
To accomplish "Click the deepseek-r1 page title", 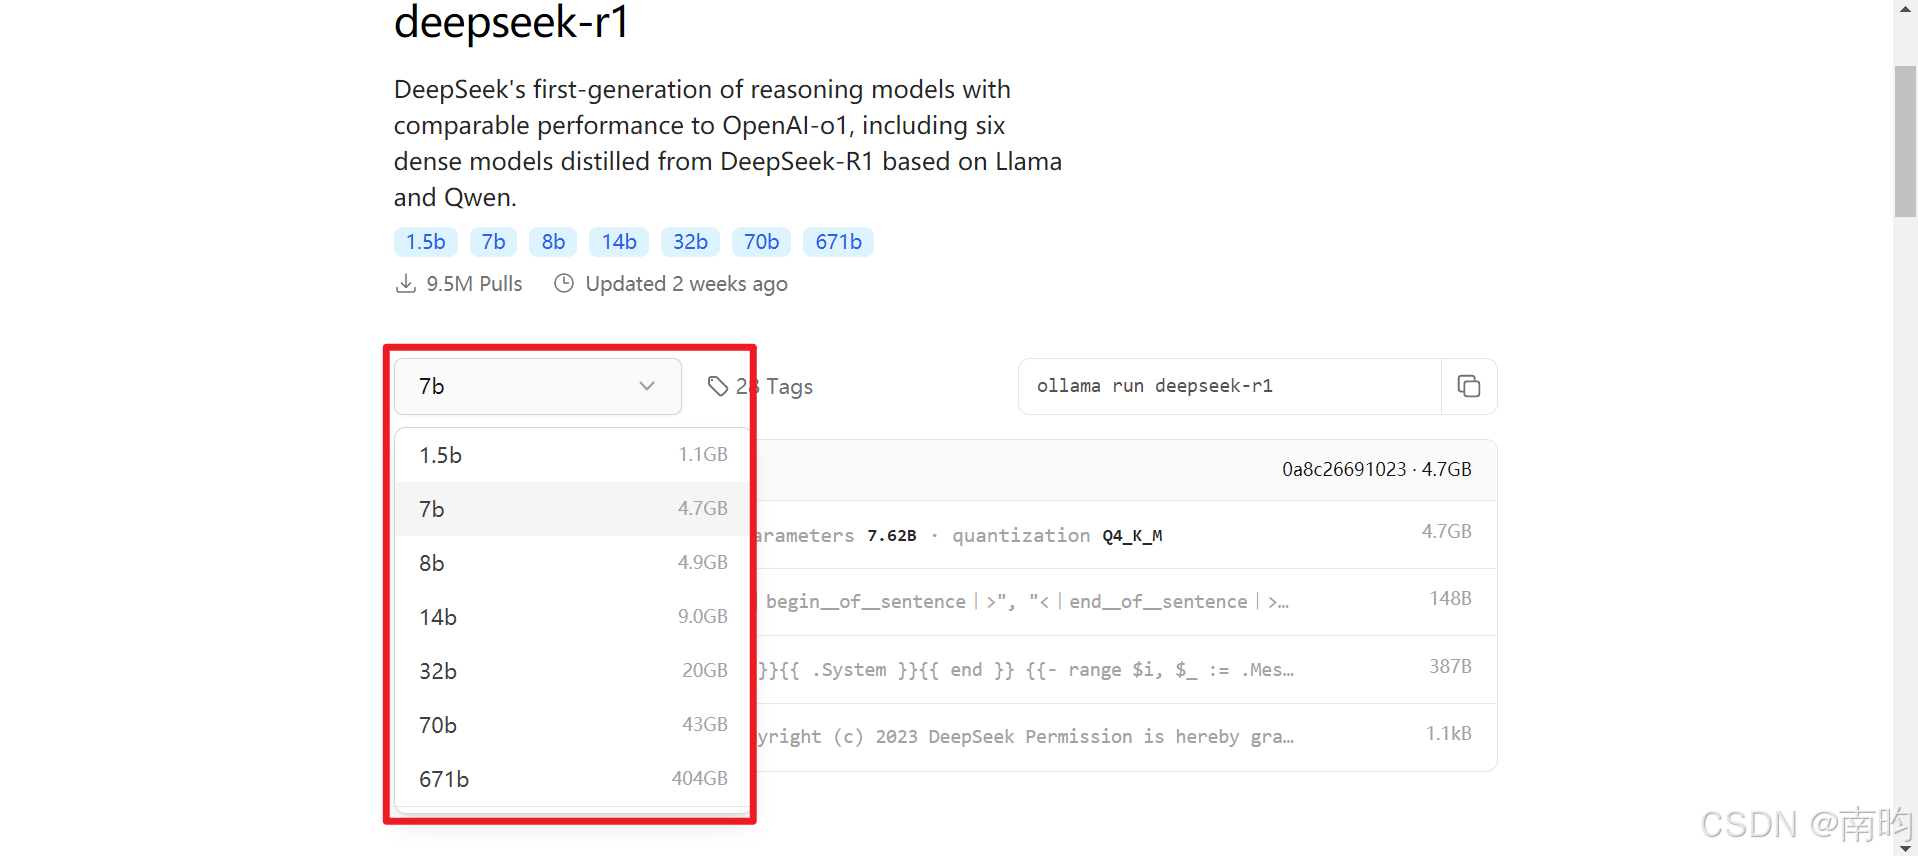I will click(x=511, y=23).
